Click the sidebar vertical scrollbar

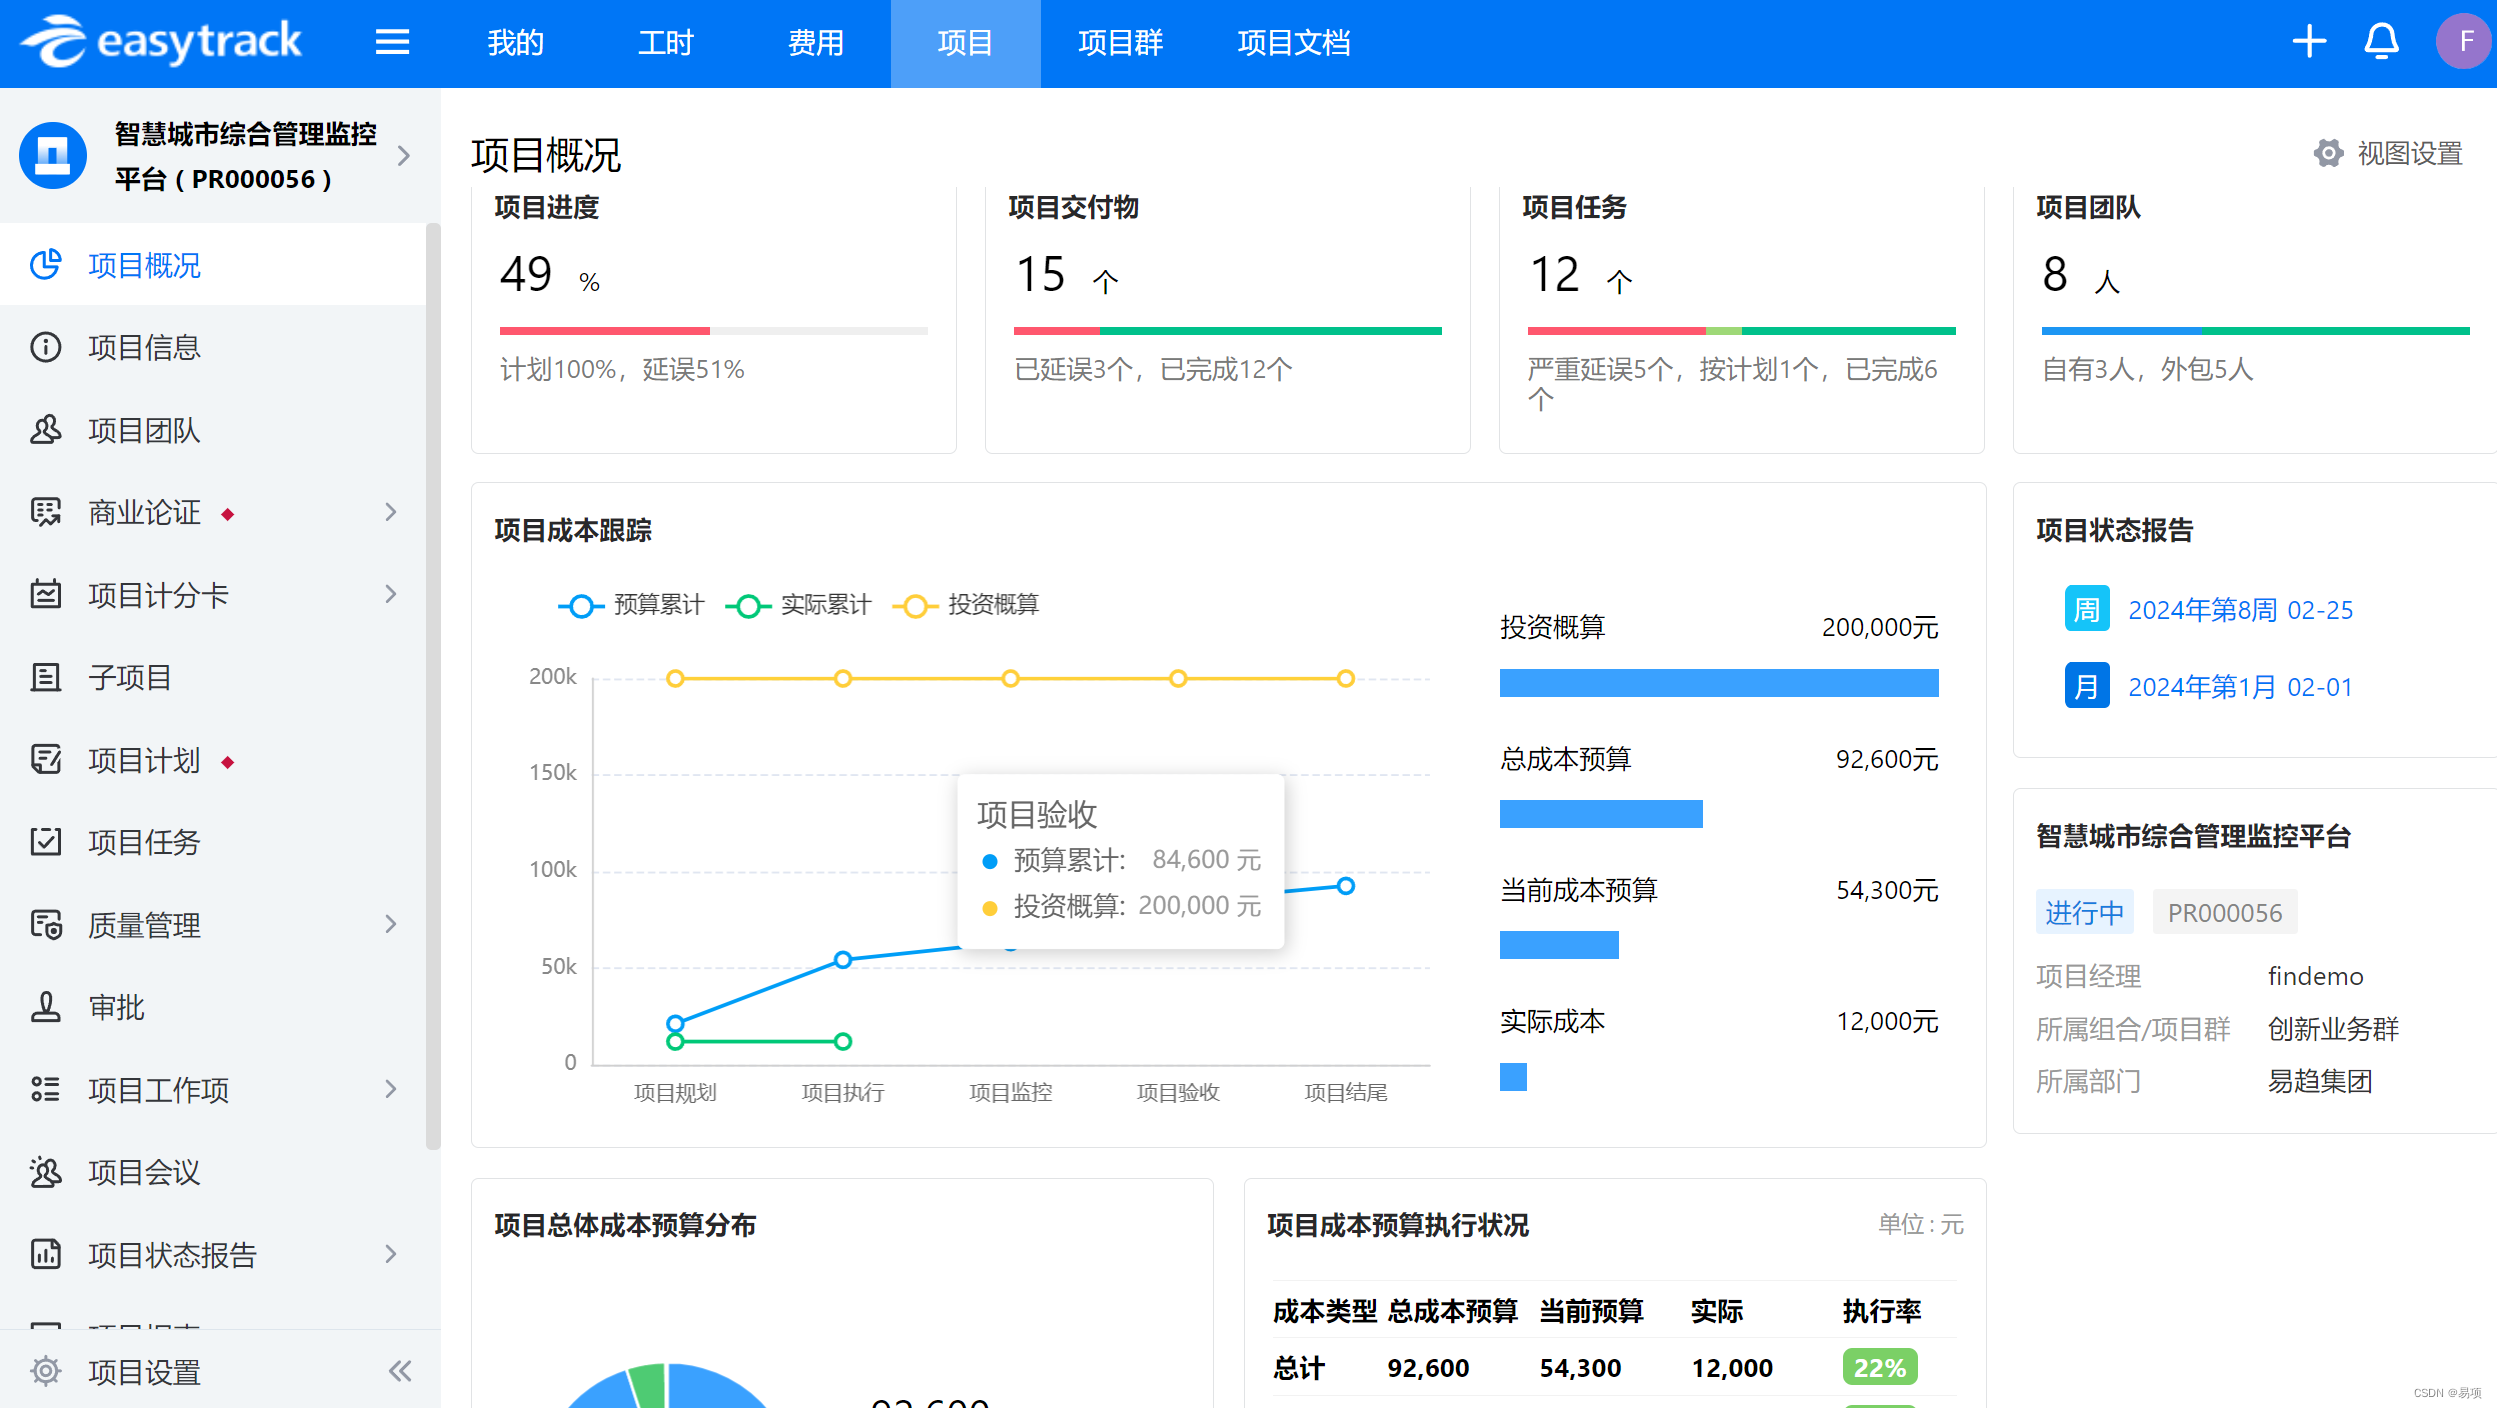coord(433,686)
